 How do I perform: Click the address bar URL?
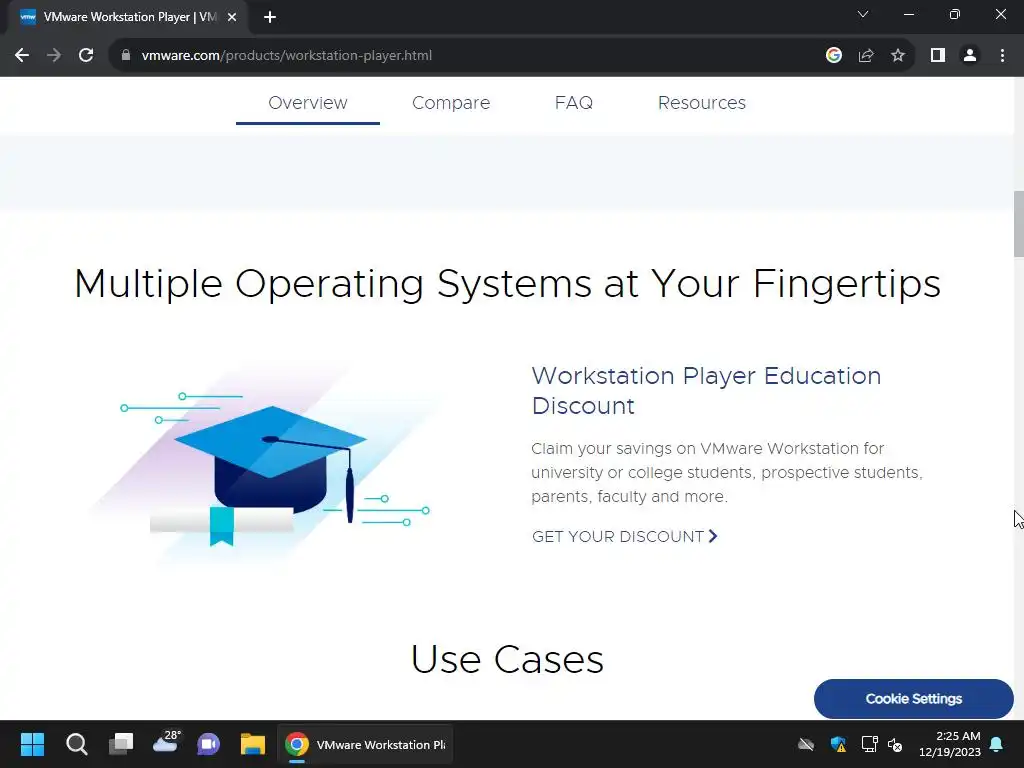click(287, 56)
